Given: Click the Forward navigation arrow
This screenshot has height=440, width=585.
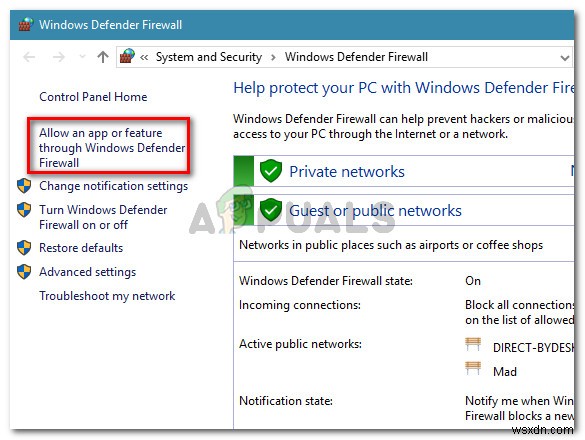Looking at the screenshot, I should tap(59, 57).
